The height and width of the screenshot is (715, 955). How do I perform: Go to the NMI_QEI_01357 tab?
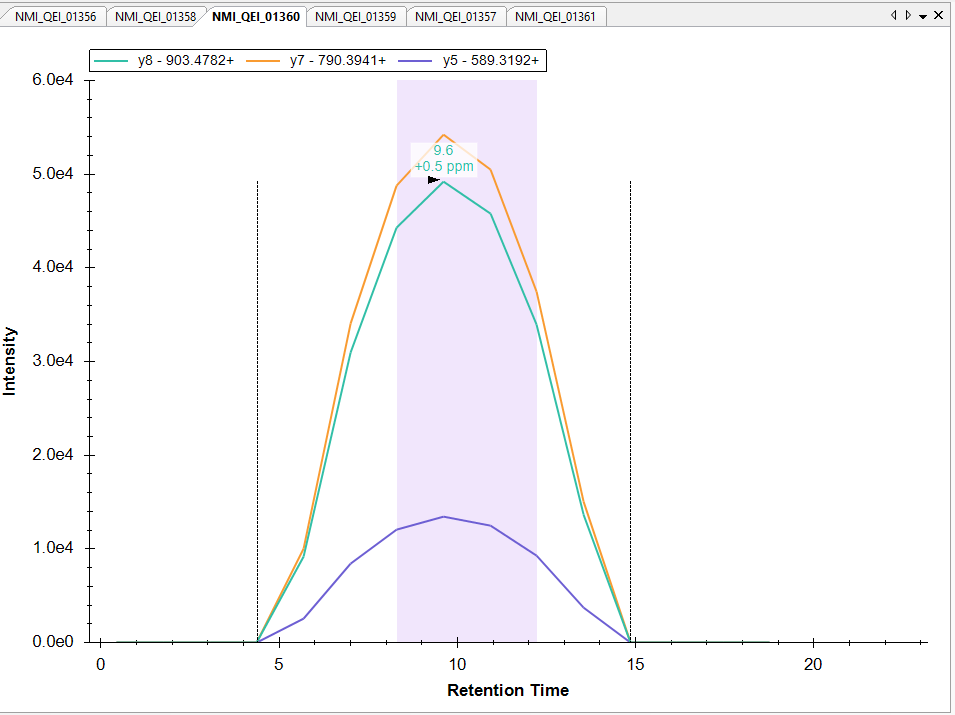point(455,17)
